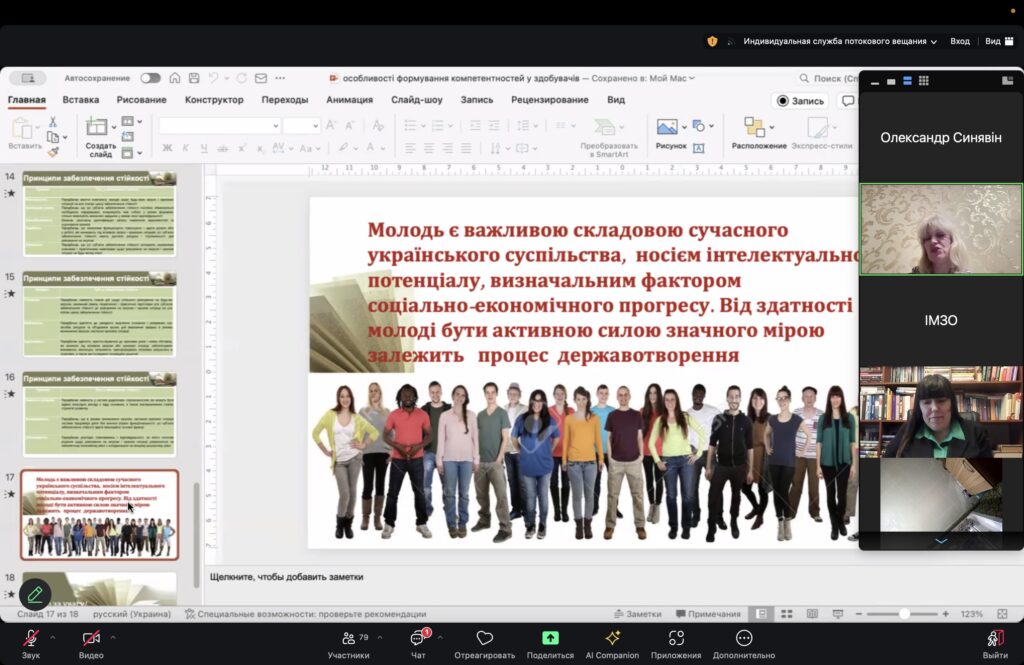This screenshot has width=1024, height=665.
Task: Insert a text box from the ribbon
Action: (698, 148)
